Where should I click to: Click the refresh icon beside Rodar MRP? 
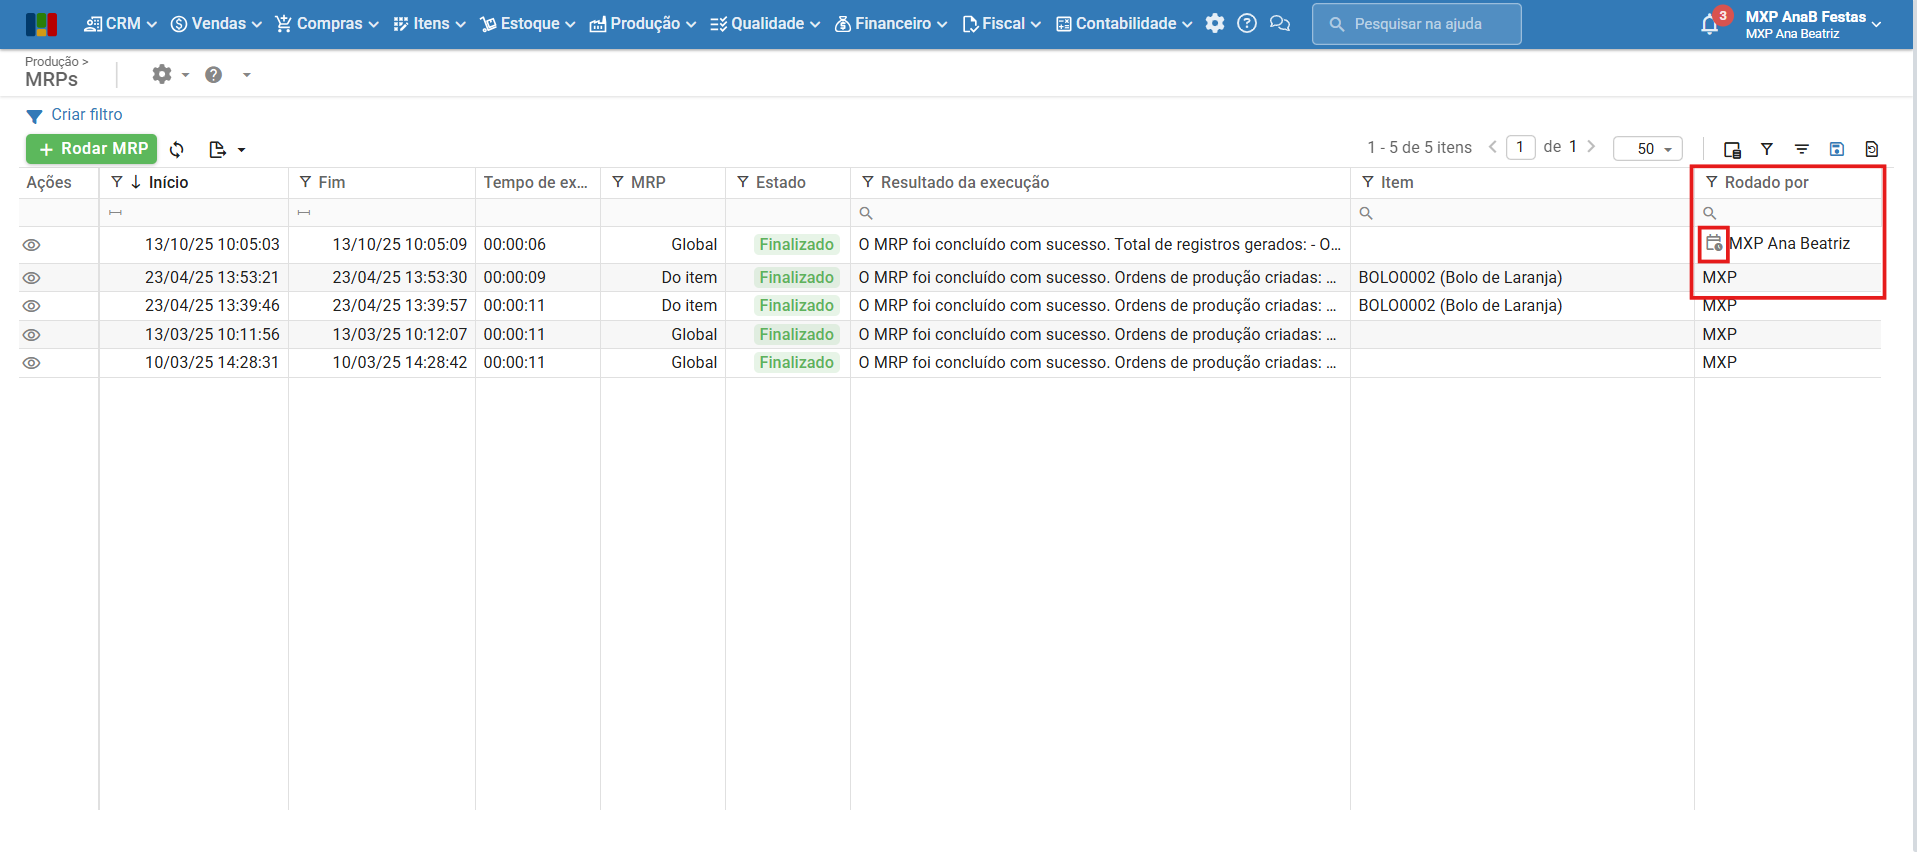click(177, 149)
